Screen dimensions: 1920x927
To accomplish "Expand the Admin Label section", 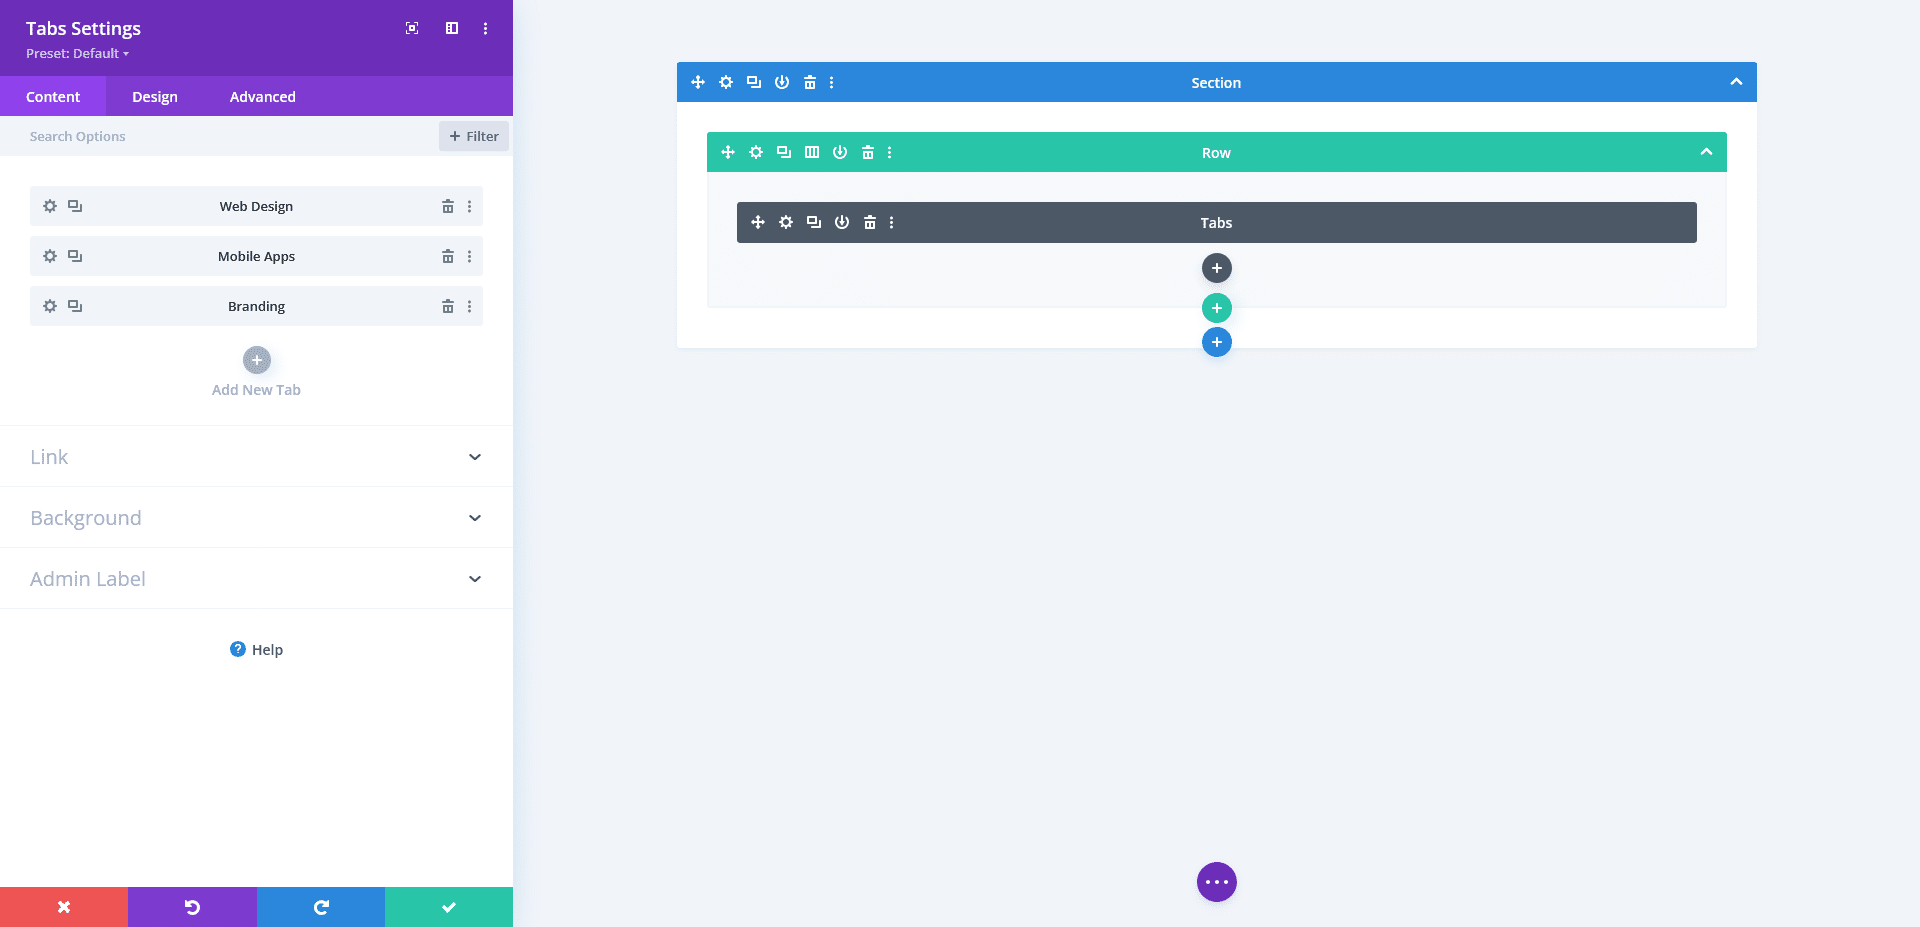I will pos(256,578).
